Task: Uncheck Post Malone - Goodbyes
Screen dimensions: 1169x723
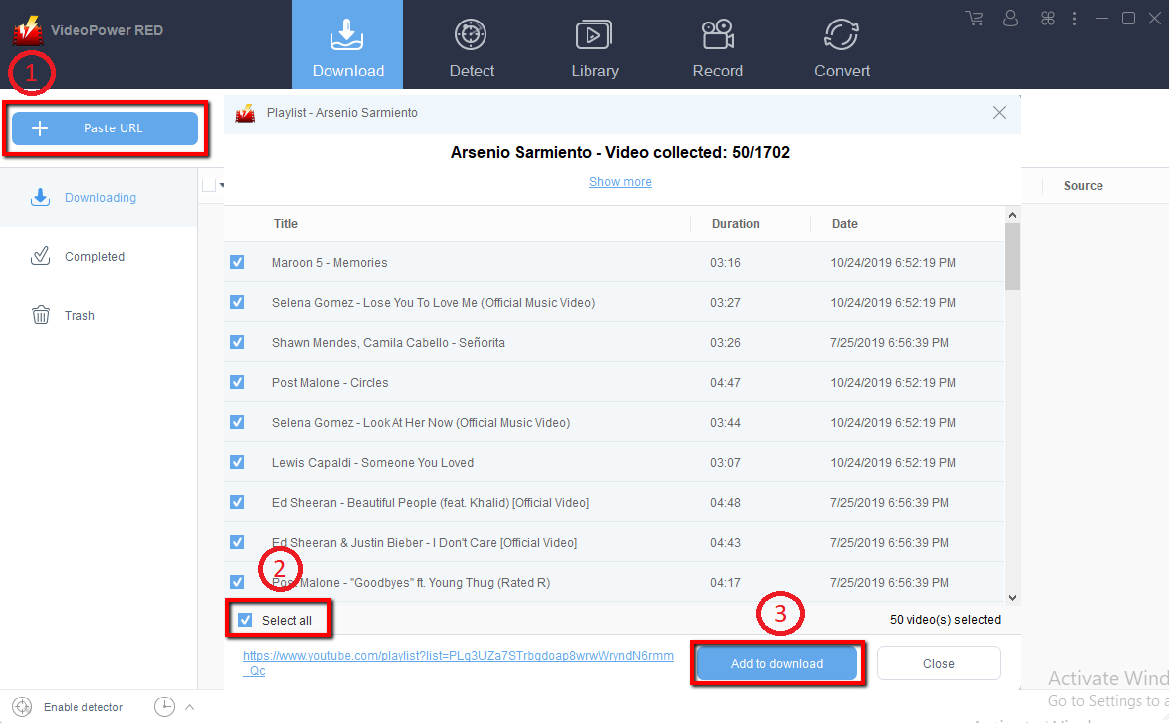Action: click(237, 582)
